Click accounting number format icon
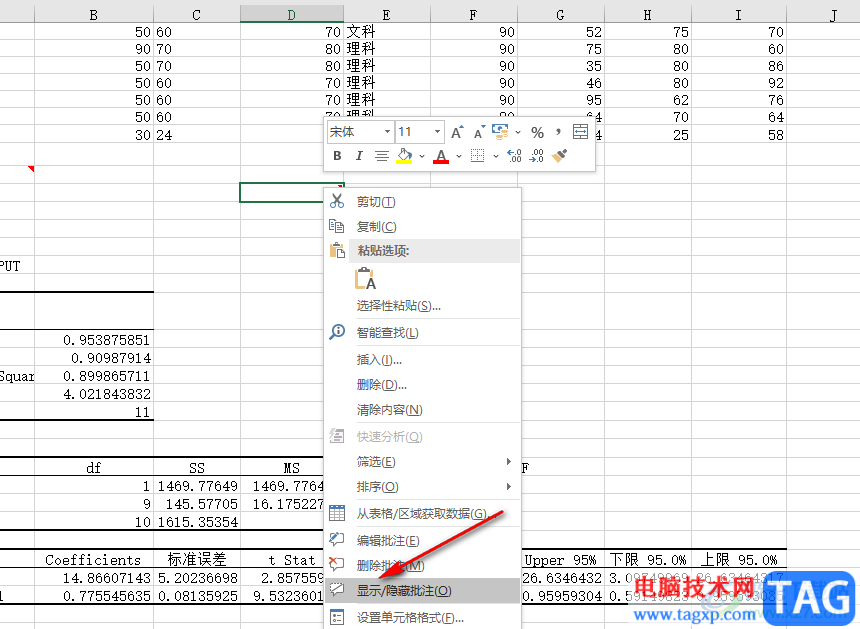This screenshot has height=629, width=860. pos(500,132)
